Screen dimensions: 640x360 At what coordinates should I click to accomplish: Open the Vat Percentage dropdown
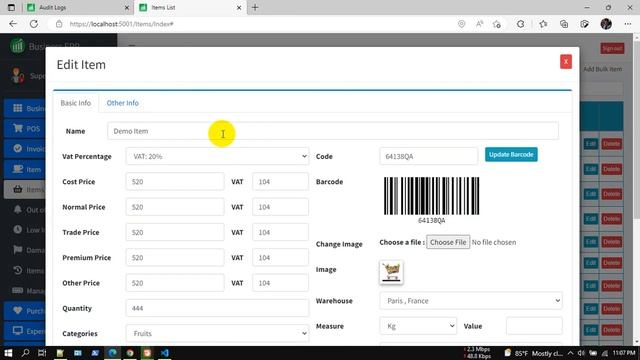click(x=218, y=156)
